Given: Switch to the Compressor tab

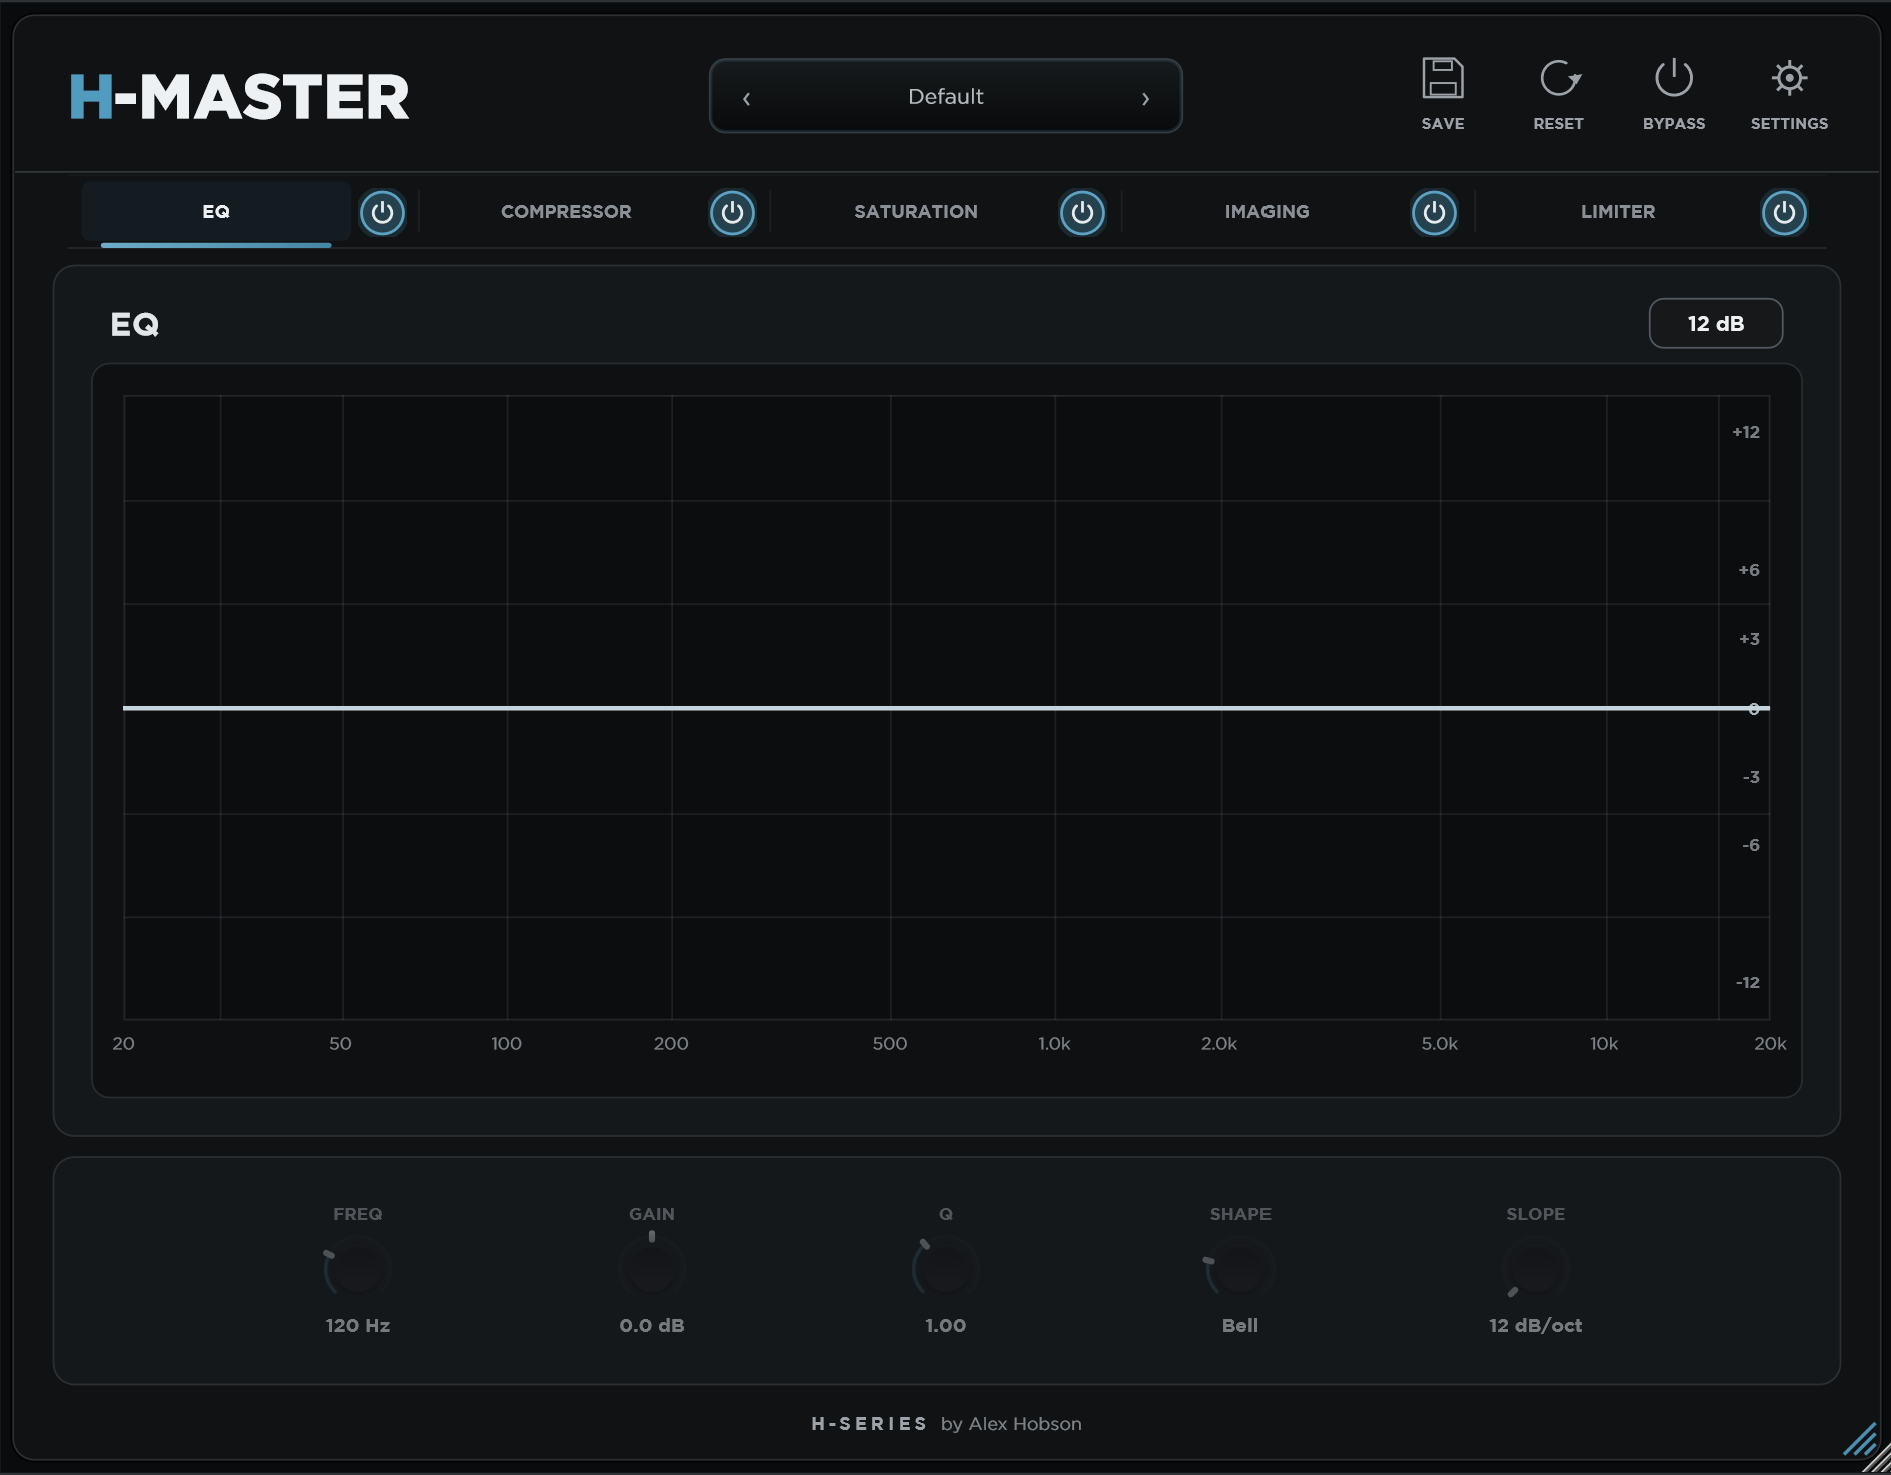Looking at the screenshot, I should click(566, 212).
